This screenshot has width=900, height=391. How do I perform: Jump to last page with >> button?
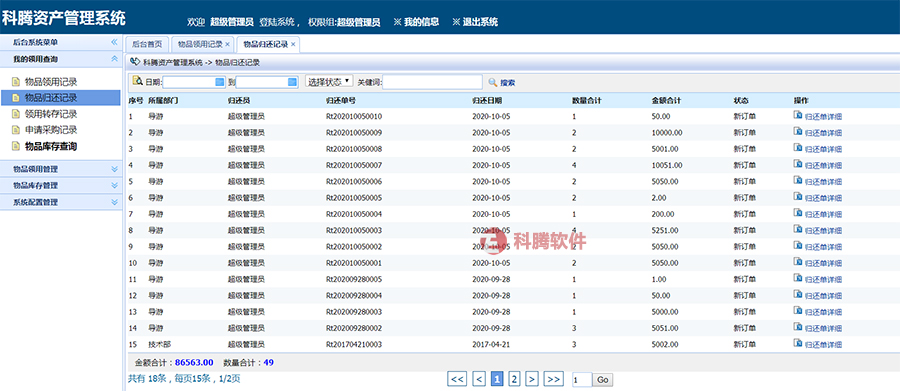click(x=553, y=379)
